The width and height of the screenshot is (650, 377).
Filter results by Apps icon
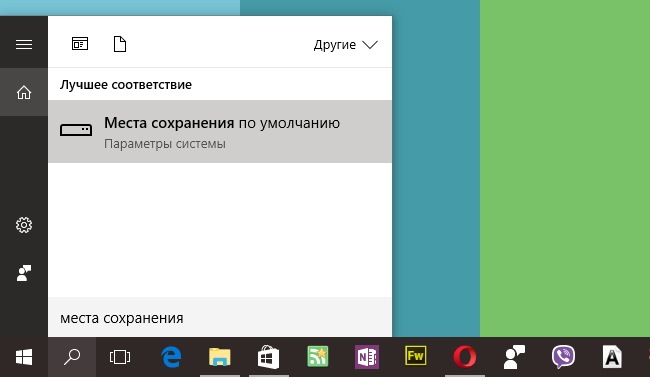(x=80, y=44)
